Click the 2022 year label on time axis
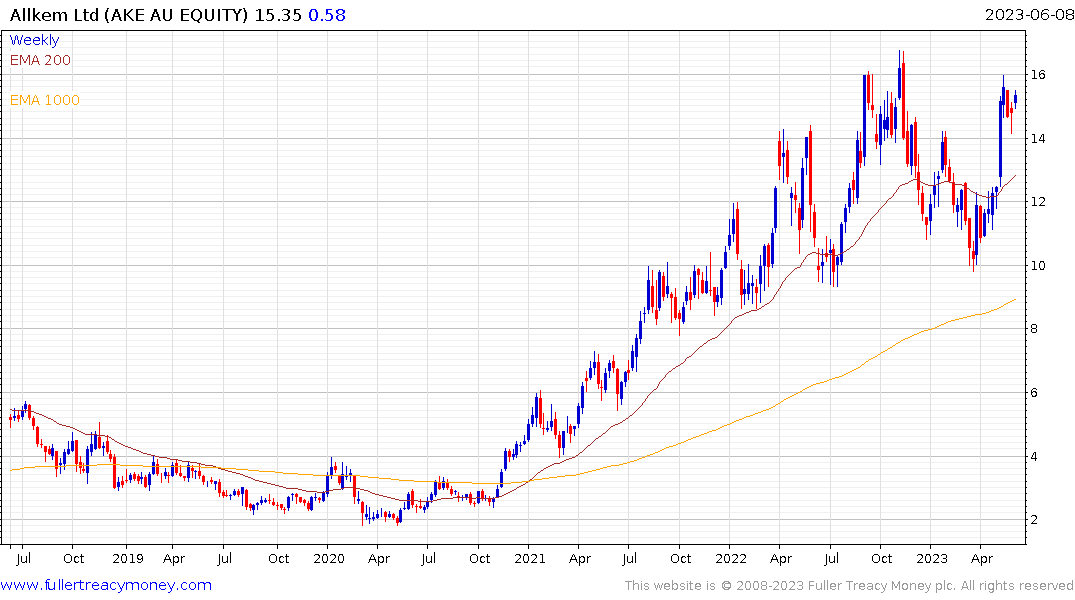Image resolution: width=1075 pixels, height=600 pixels. pos(731,558)
